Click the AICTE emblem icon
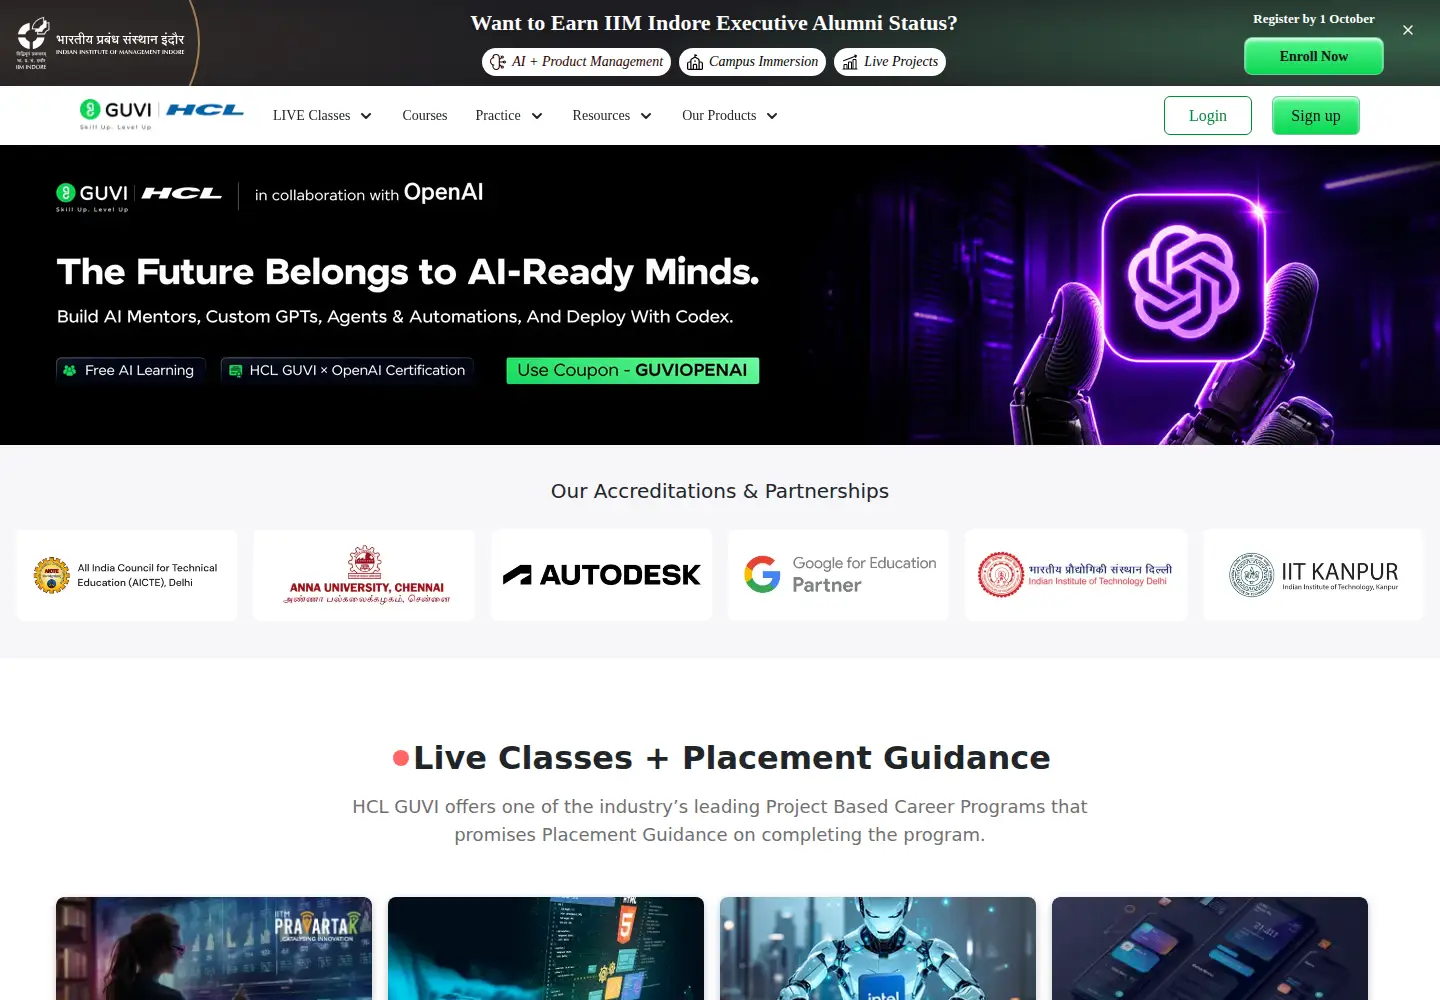This screenshot has height=1000, width=1440. coord(51,575)
